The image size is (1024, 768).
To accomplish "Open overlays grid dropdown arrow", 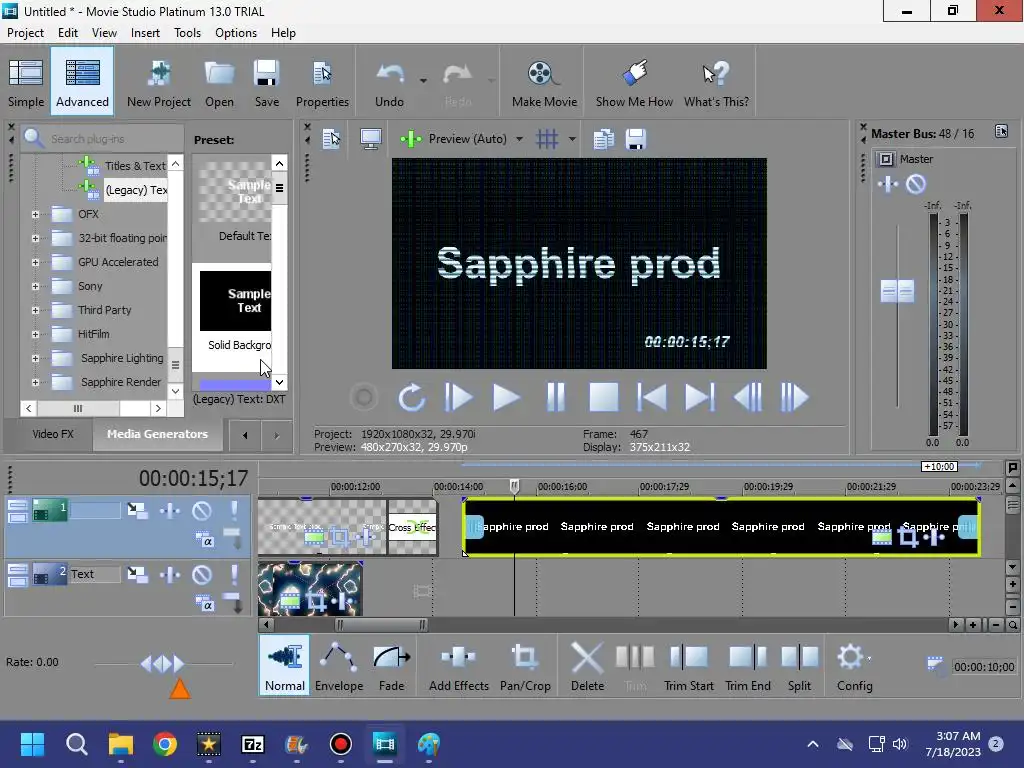I will click(572, 138).
